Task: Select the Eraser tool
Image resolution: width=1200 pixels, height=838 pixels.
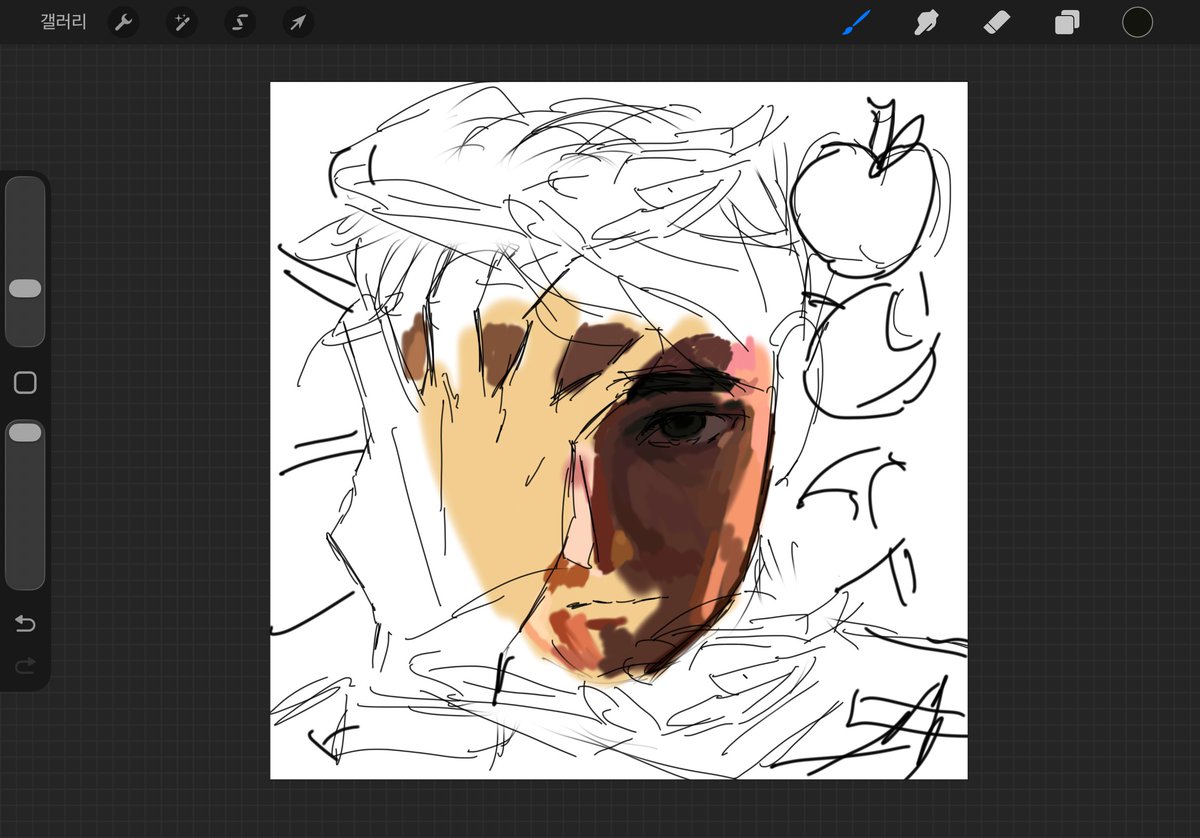Action: point(997,22)
